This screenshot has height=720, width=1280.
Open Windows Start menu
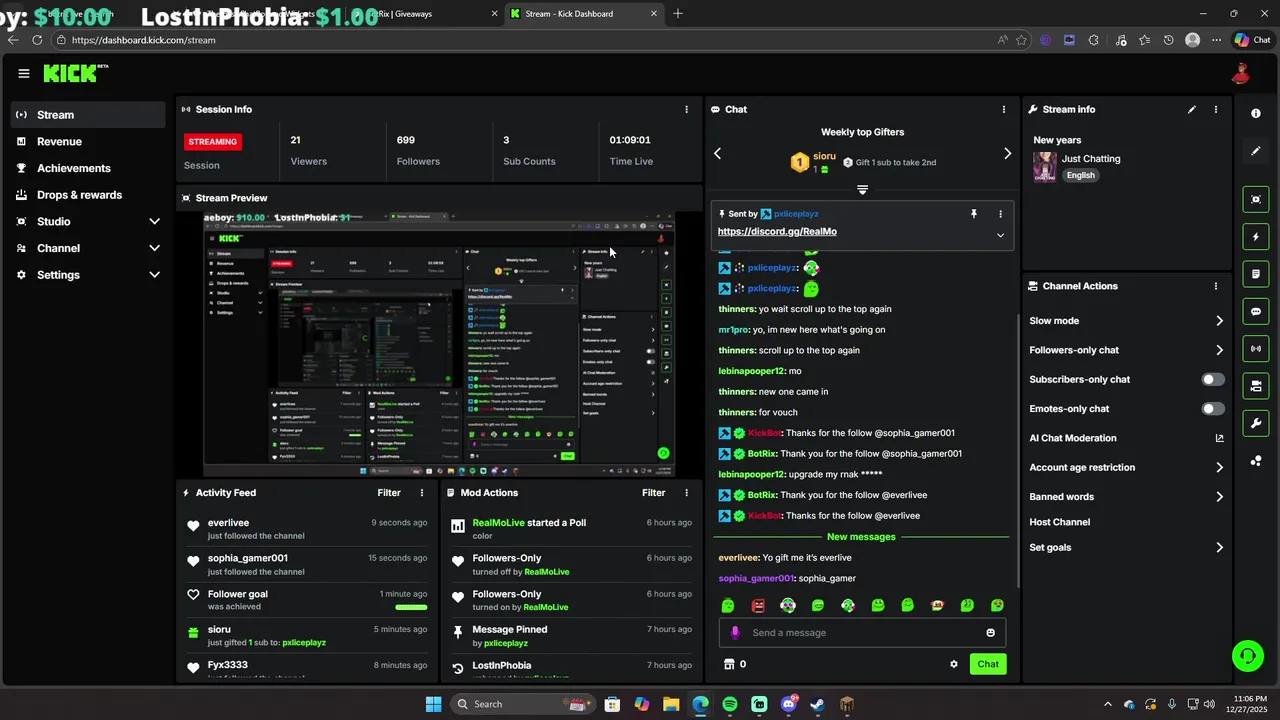coord(433,704)
